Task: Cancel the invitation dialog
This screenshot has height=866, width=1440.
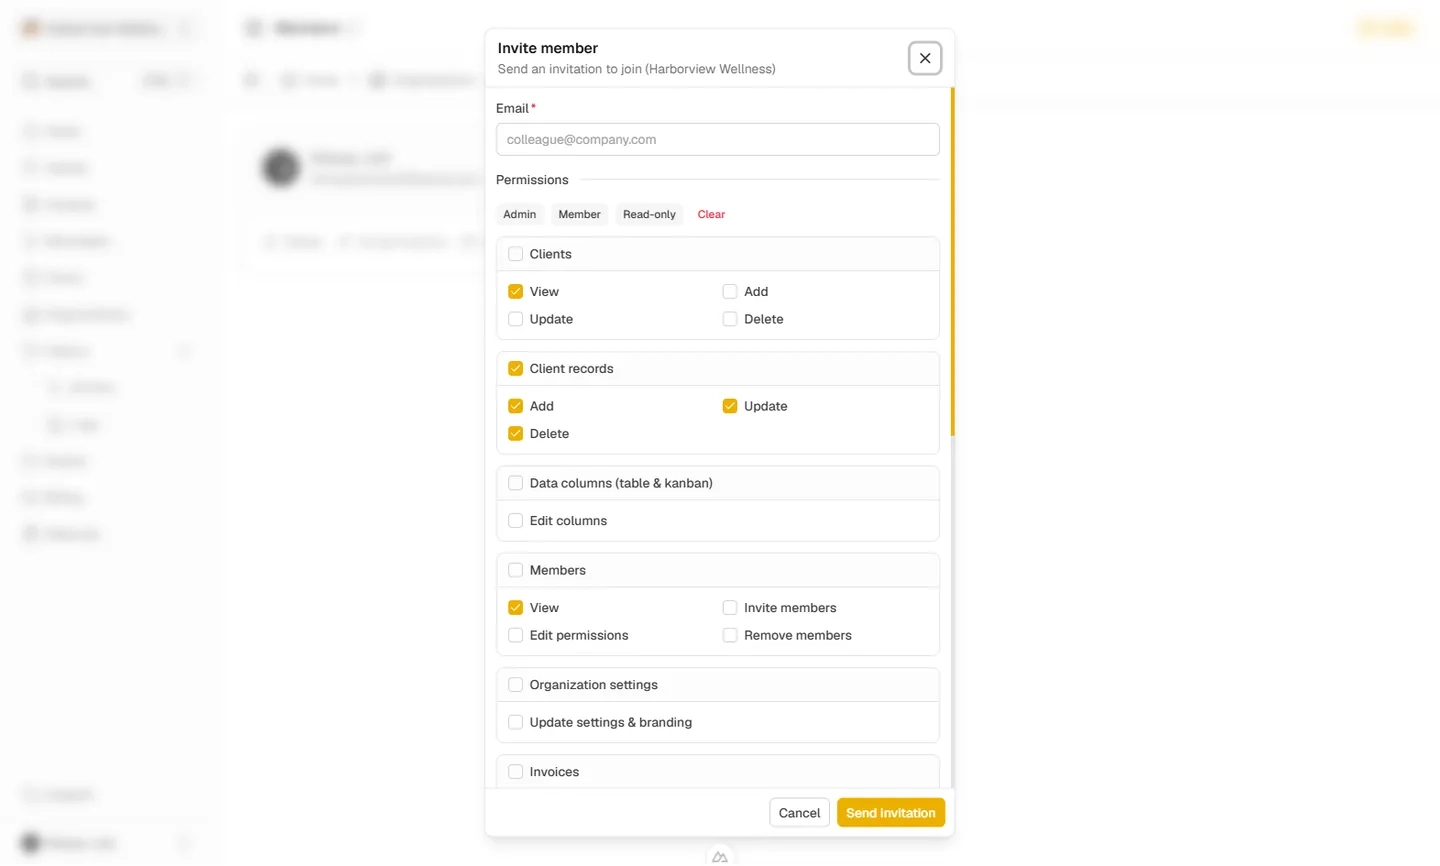Action: [x=799, y=813]
